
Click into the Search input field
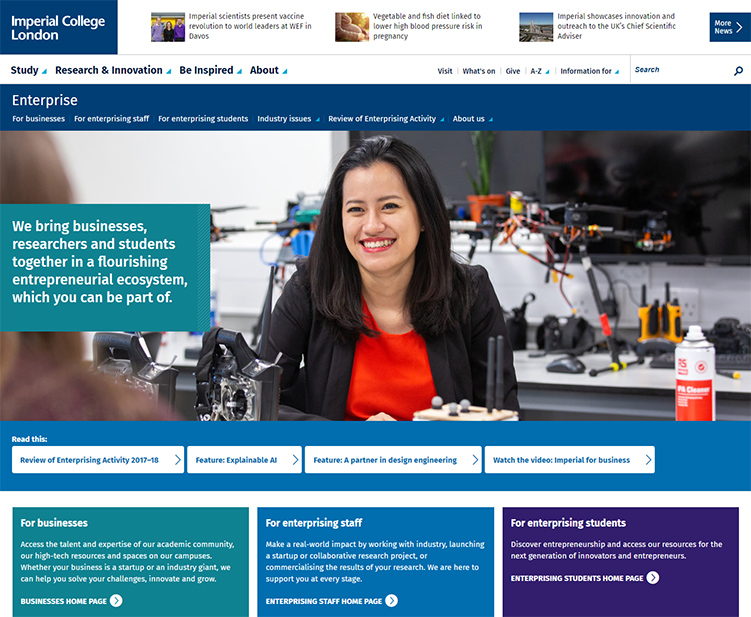click(680, 70)
